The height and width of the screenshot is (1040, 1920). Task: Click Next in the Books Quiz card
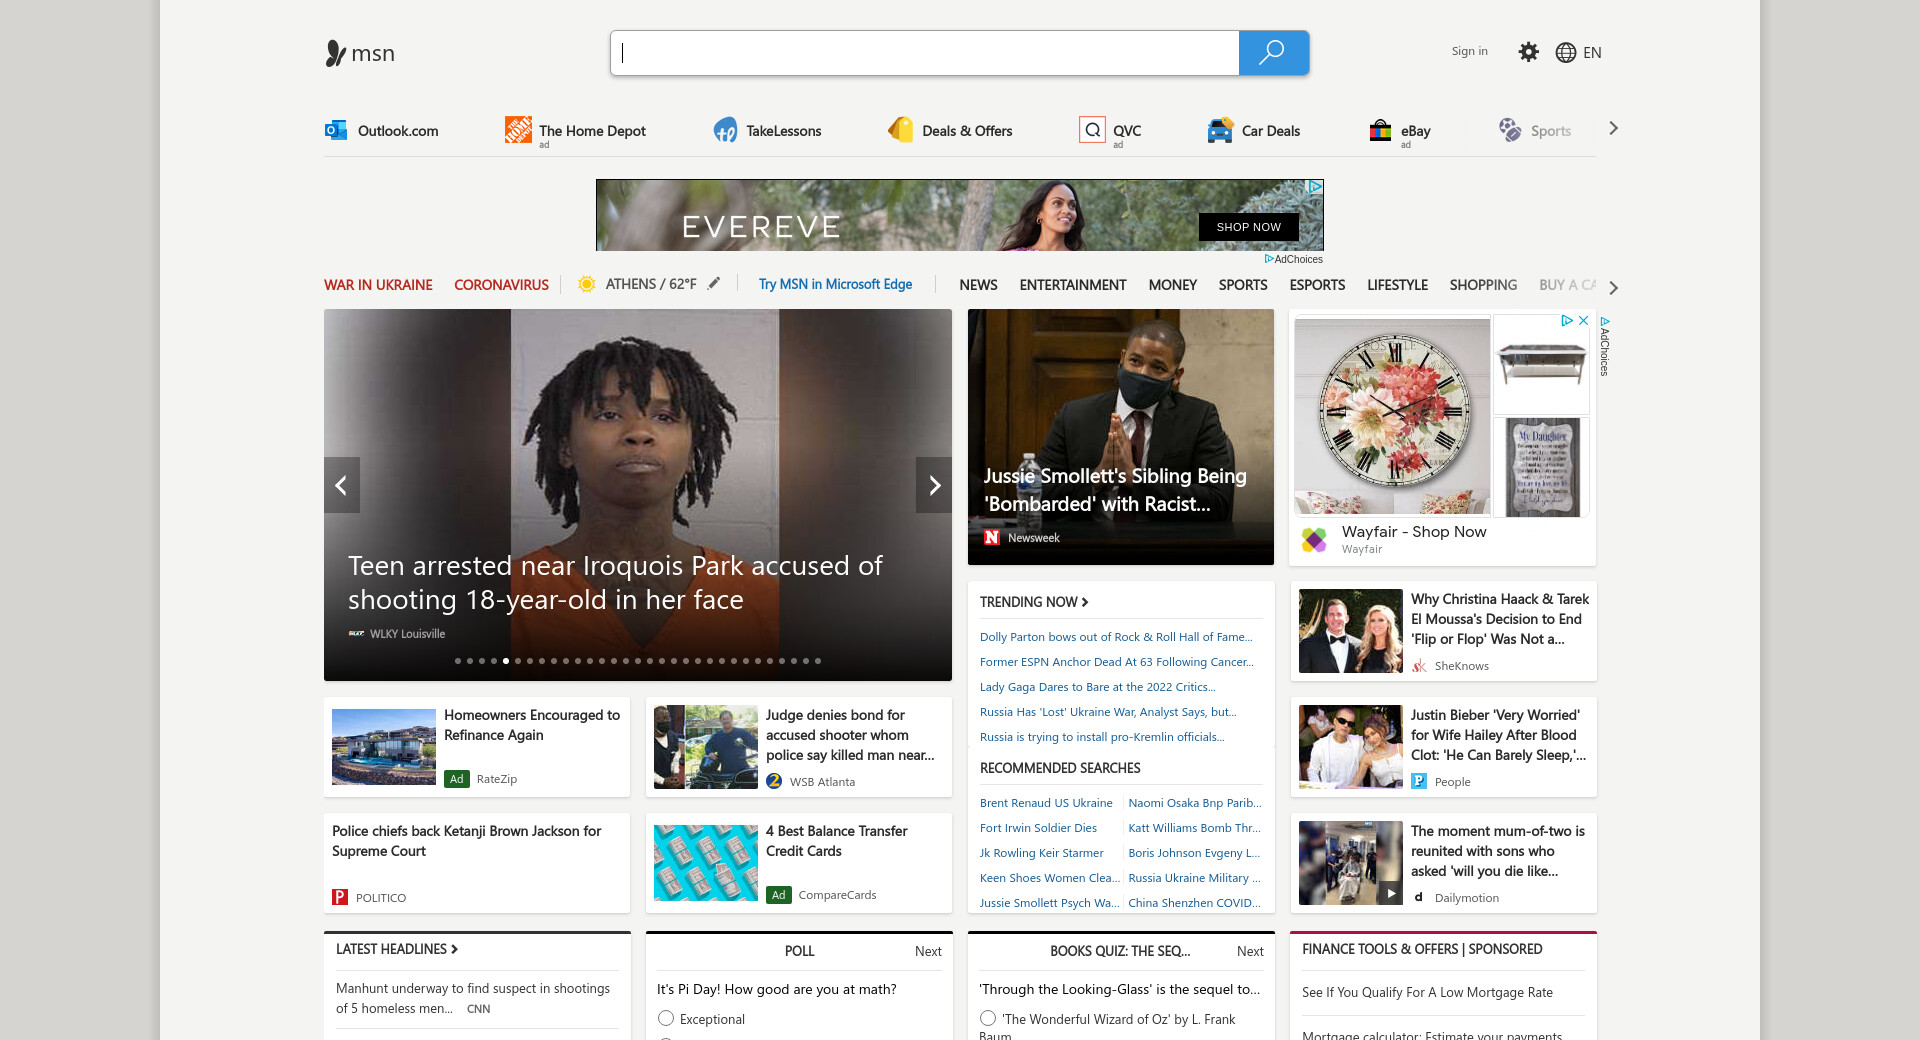1250,951
